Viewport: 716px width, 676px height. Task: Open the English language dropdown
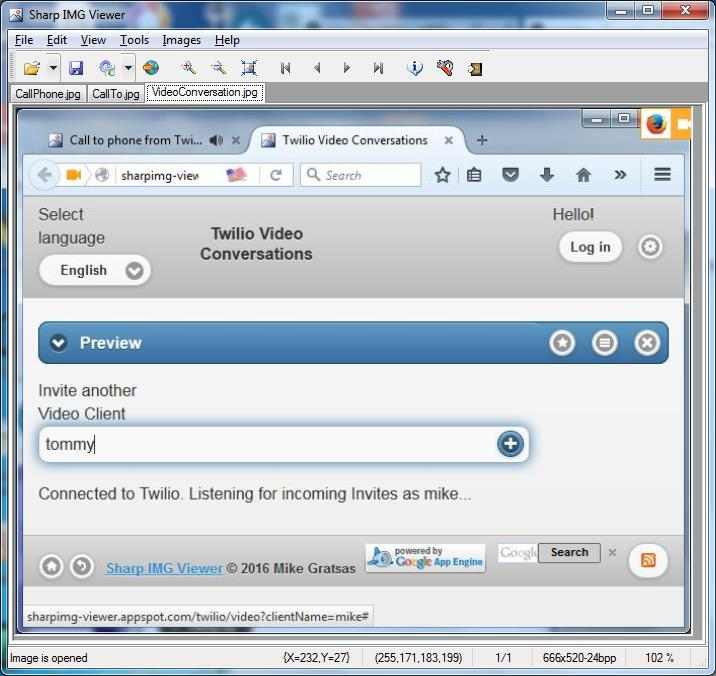coord(95,270)
